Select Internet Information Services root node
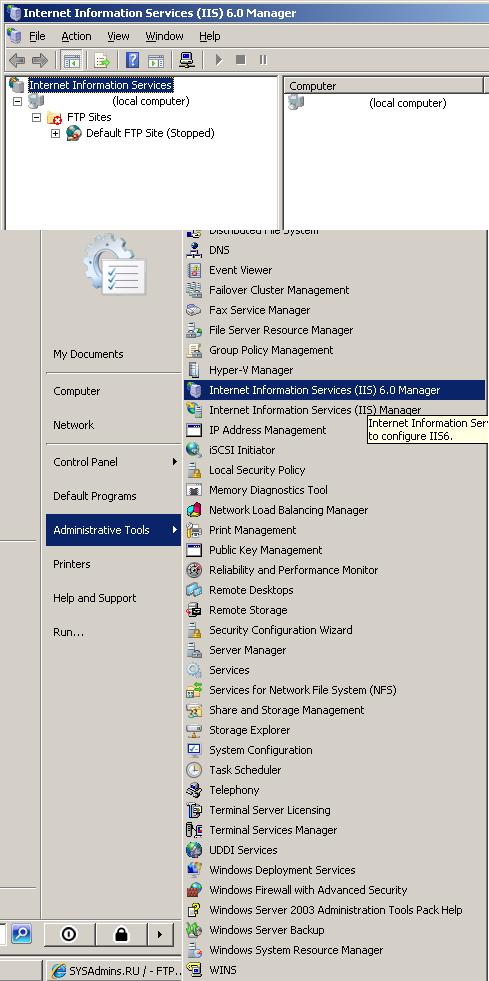Screen dimensions: 489x981 [x=100, y=85]
